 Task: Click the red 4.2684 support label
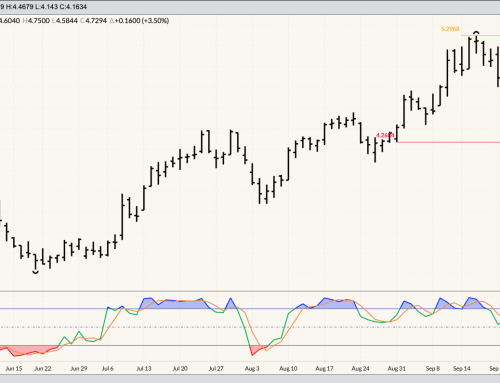[x=385, y=135]
